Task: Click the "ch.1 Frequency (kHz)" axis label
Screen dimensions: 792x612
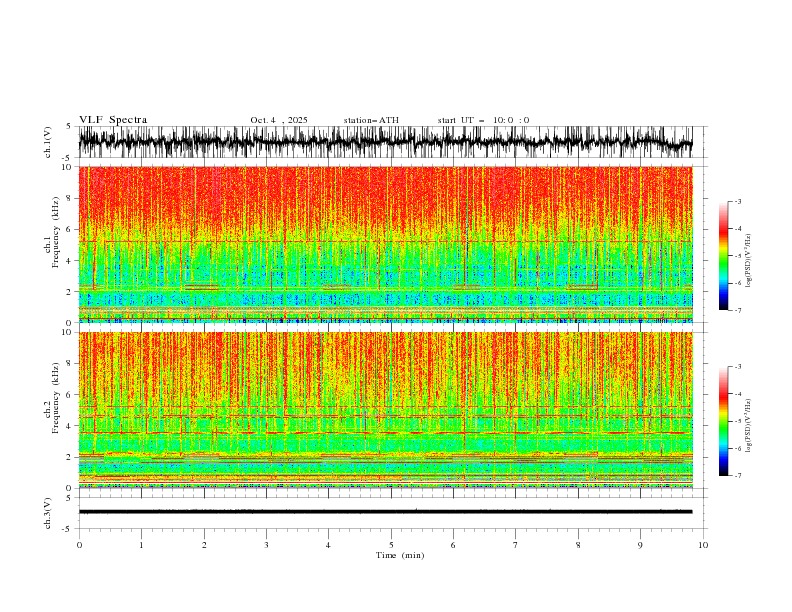Action: [x=52, y=232]
